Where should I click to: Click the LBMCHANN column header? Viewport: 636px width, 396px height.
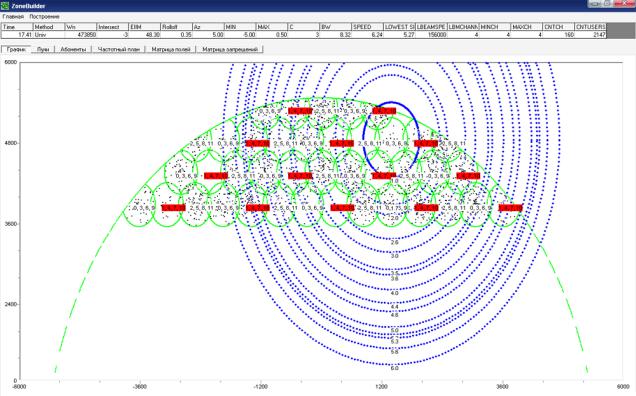[463, 27]
